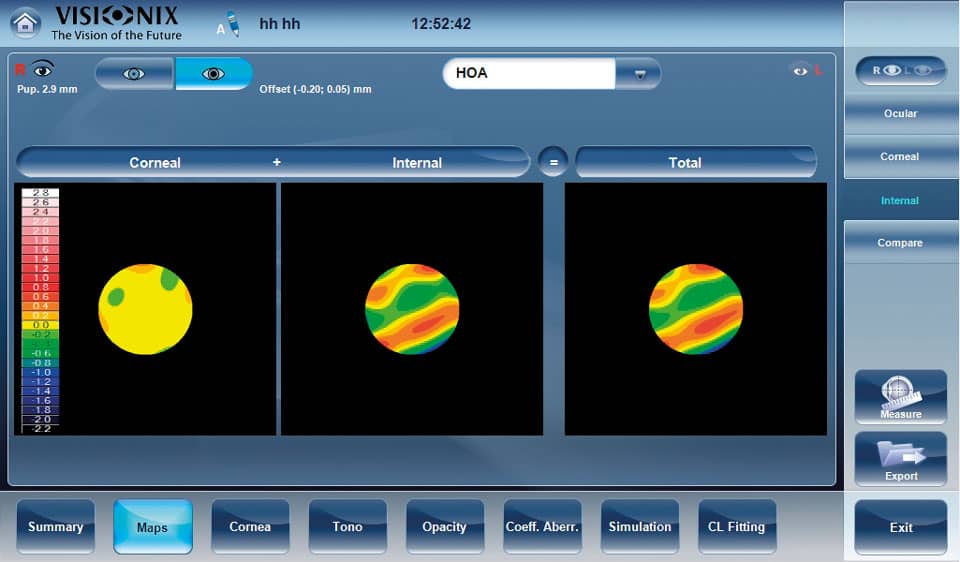The image size is (960, 562).
Task: Select the HOA combo box field
Action: coord(529,73)
